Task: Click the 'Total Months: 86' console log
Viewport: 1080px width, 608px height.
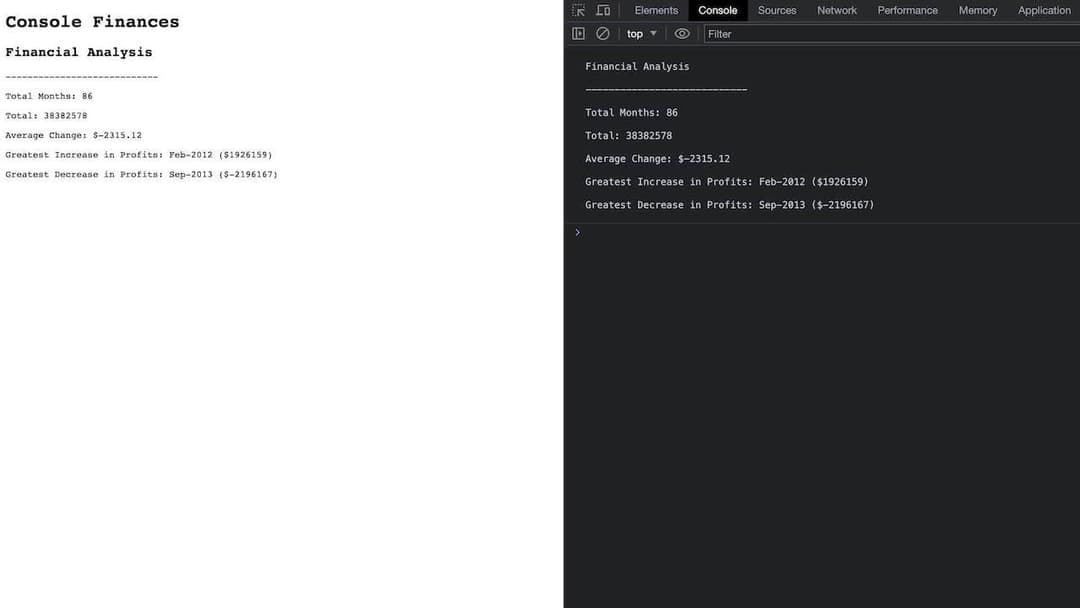Action: 631,113
